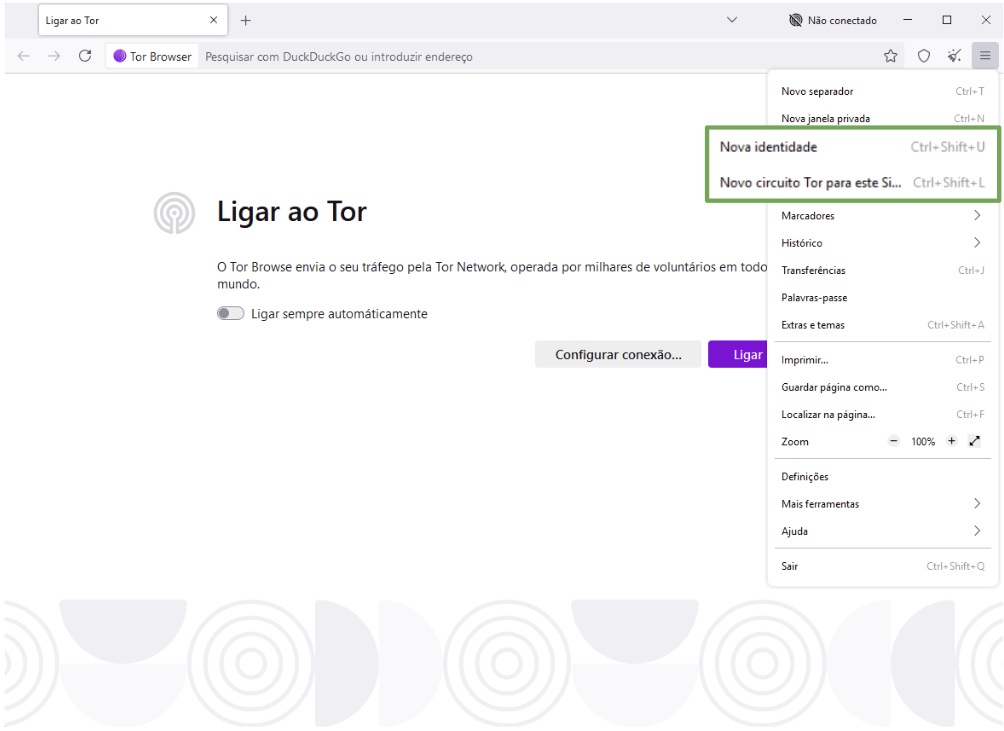
Task: Enable 'Ligar sempre automaticamente' toggle
Action: click(230, 313)
